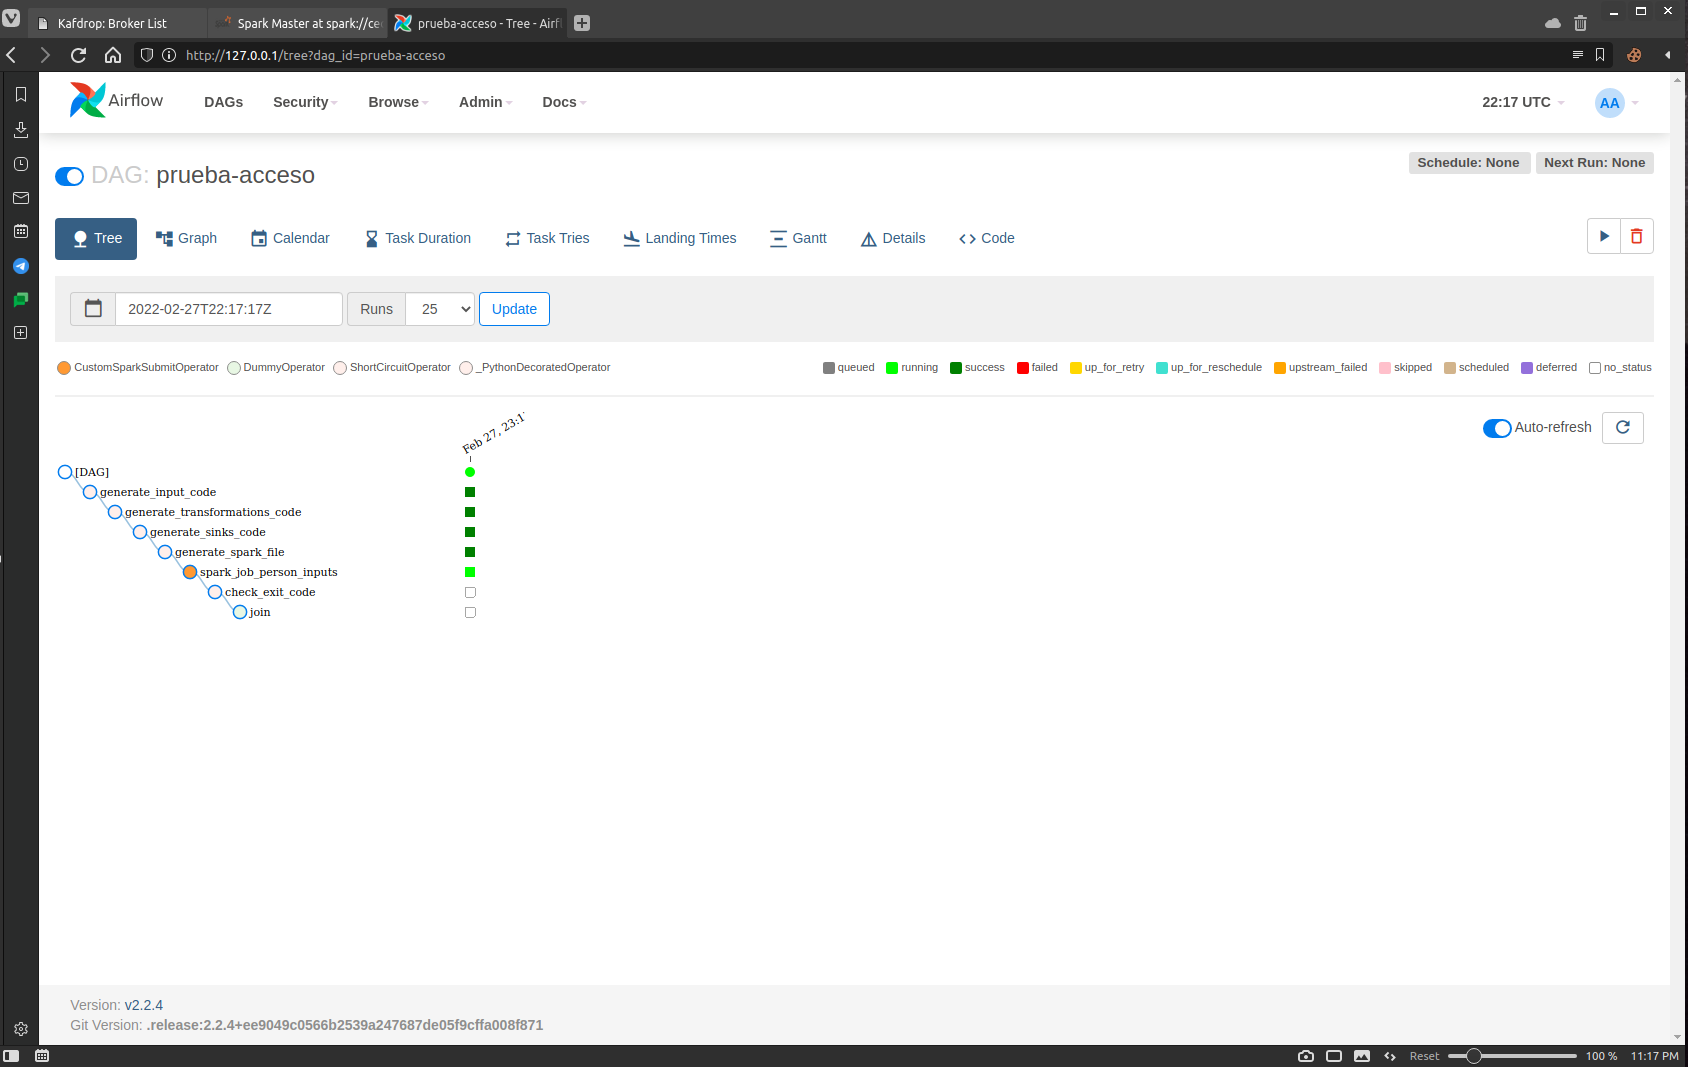Viewport: 1688px width, 1067px height.
Task: Click the browser address bar URL
Action: (x=315, y=55)
